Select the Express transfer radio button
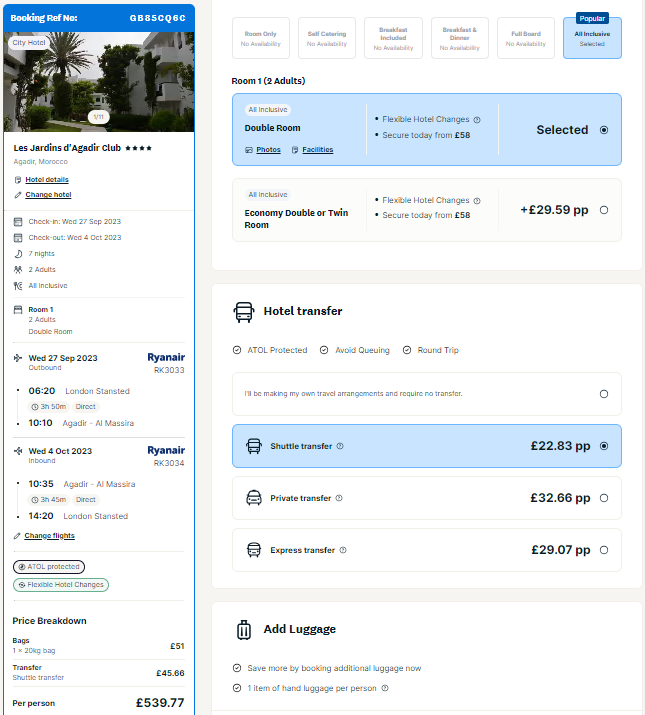The image size is (645, 715). pyautogui.click(x=604, y=550)
